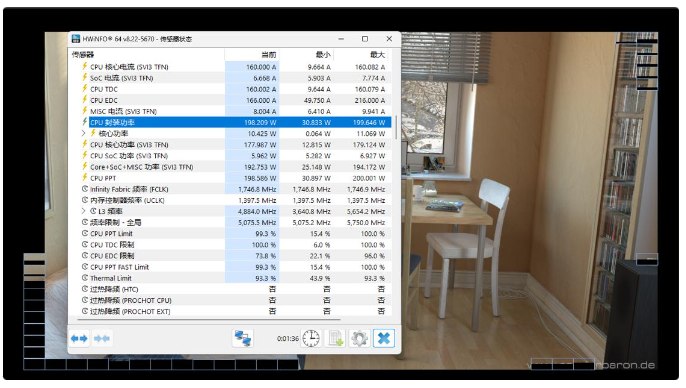686x388 pixels.
Task: Click the 最大 column header
Action: (x=361, y=55)
